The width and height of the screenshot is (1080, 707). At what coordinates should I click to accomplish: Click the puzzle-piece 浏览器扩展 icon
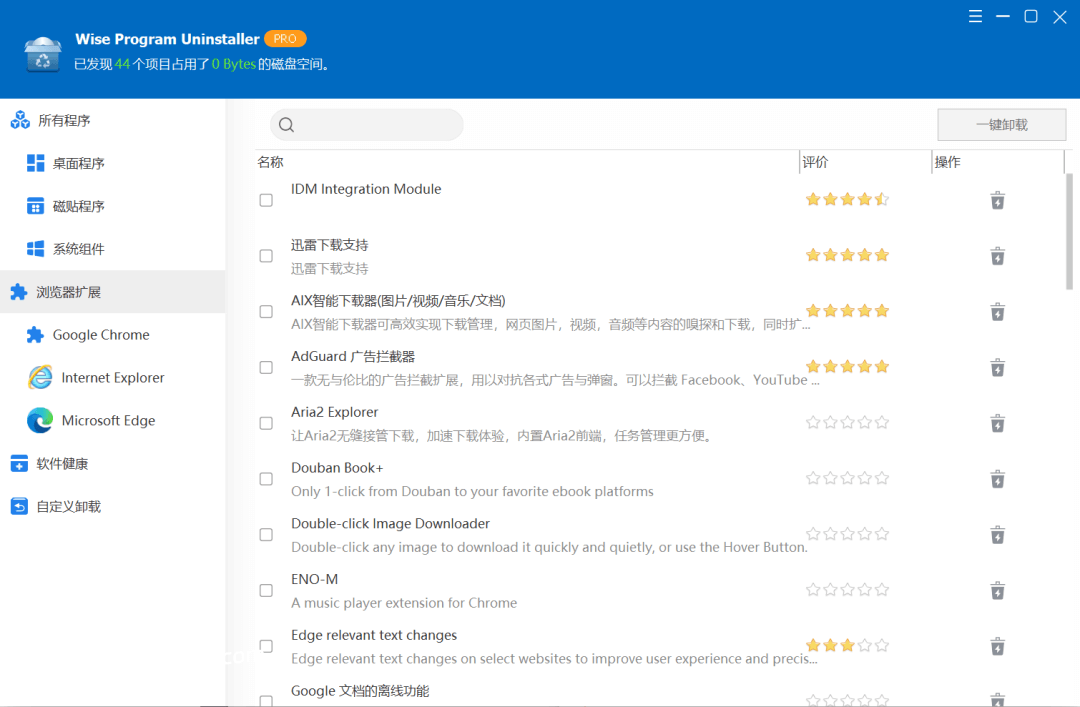20,291
